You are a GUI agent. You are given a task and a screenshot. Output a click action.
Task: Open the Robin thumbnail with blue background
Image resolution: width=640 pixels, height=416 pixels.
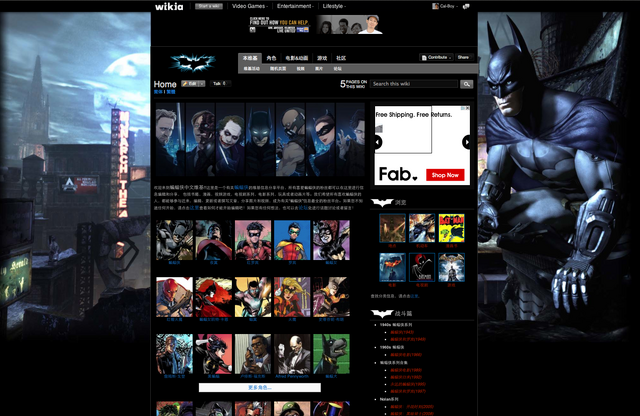[292, 240]
